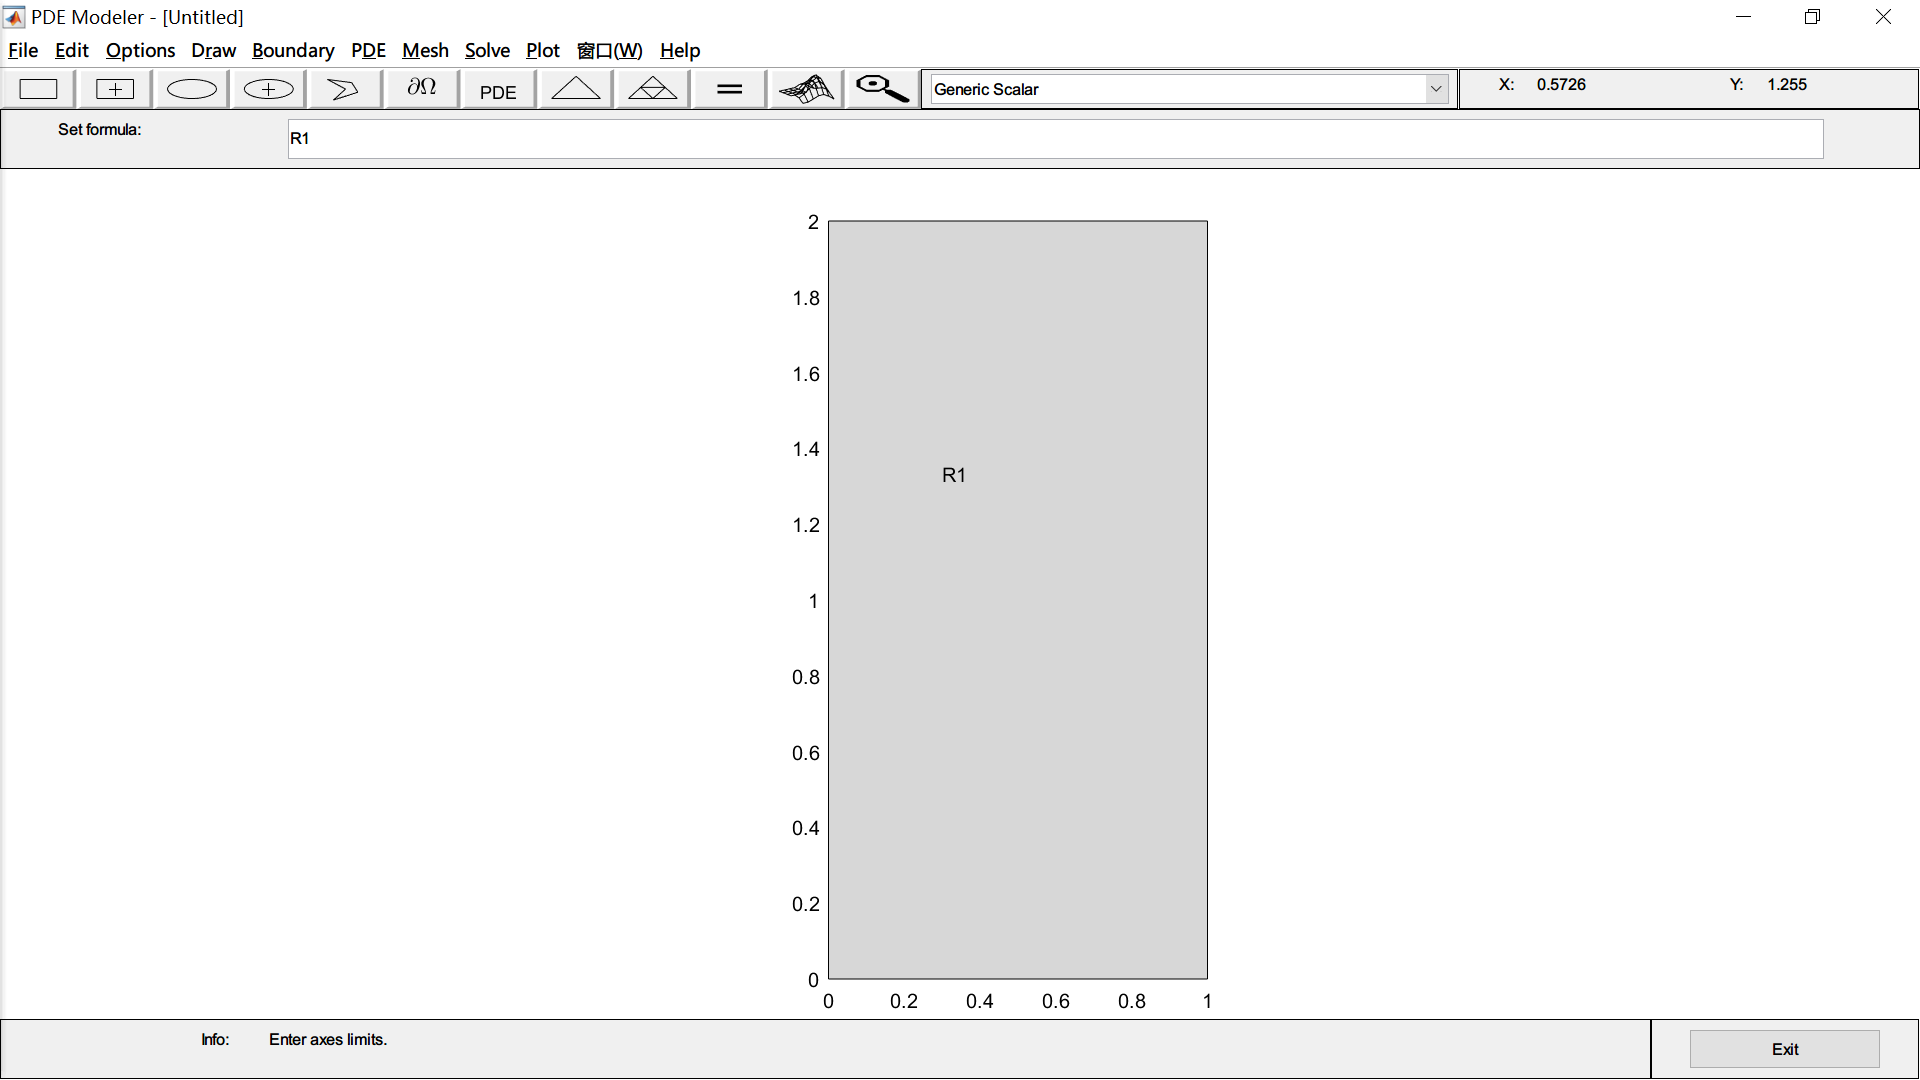Solve the PDE using the = icon

pyautogui.click(x=728, y=88)
